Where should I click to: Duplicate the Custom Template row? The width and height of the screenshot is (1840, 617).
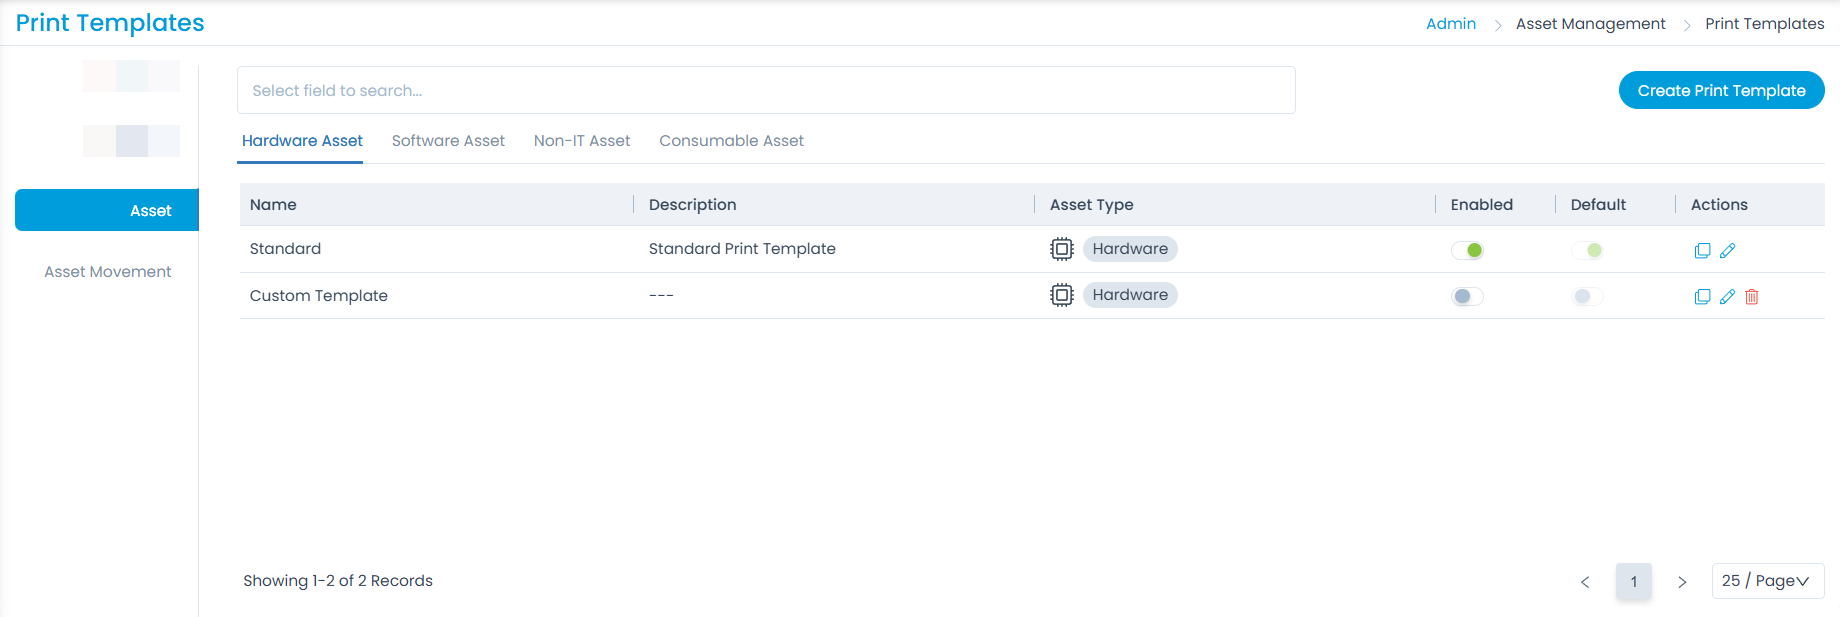click(x=1702, y=297)
